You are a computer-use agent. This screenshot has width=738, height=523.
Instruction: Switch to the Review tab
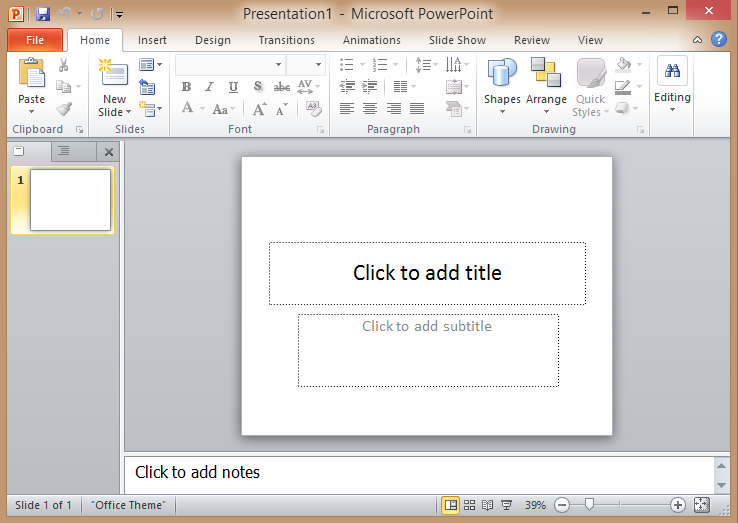tap(531, 40)
